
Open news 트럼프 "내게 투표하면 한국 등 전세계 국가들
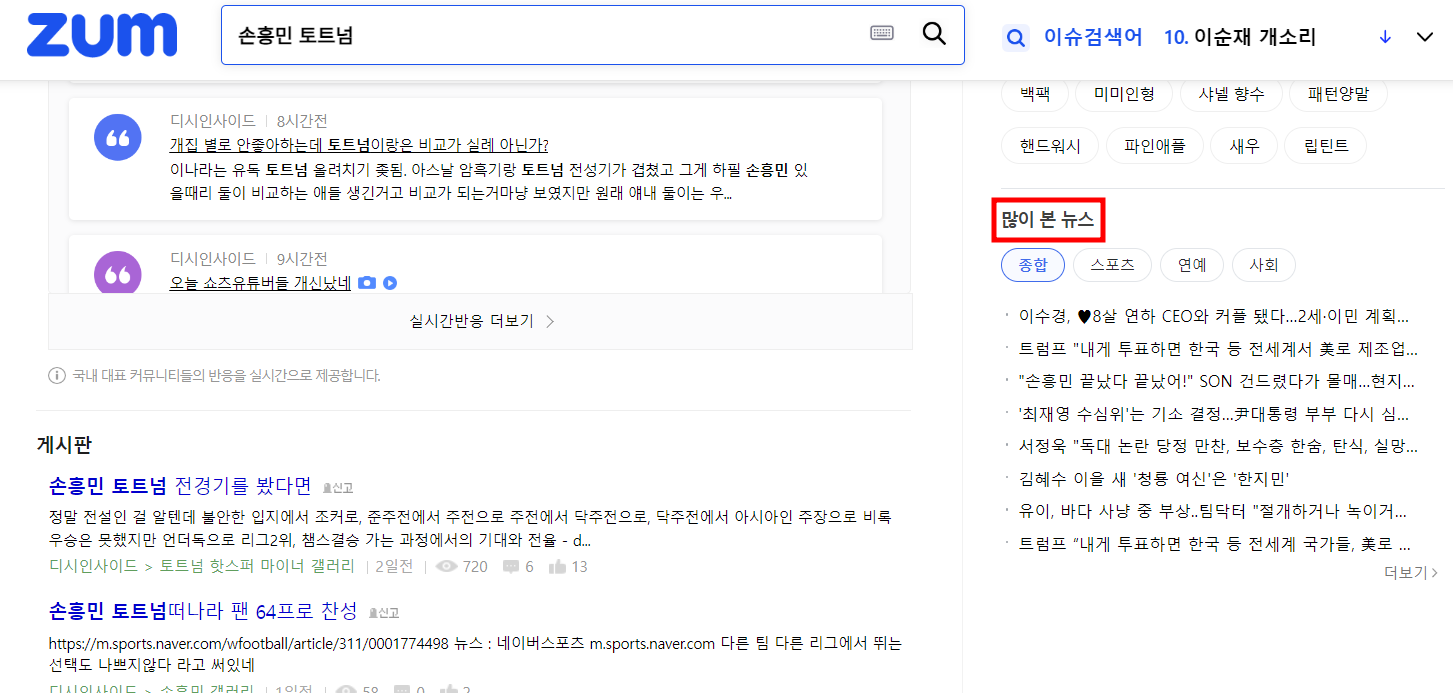(1214, 544)
